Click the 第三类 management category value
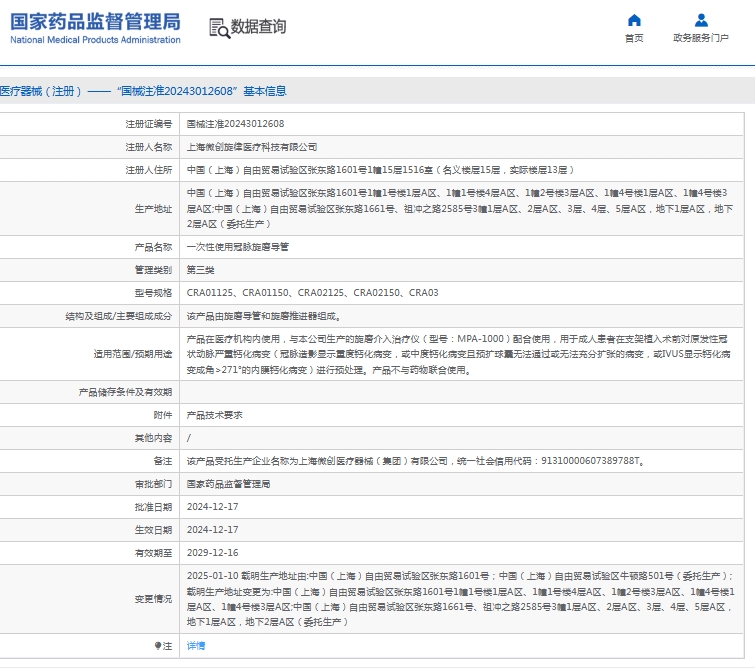 pyautogui.click(x=200, y=270)
